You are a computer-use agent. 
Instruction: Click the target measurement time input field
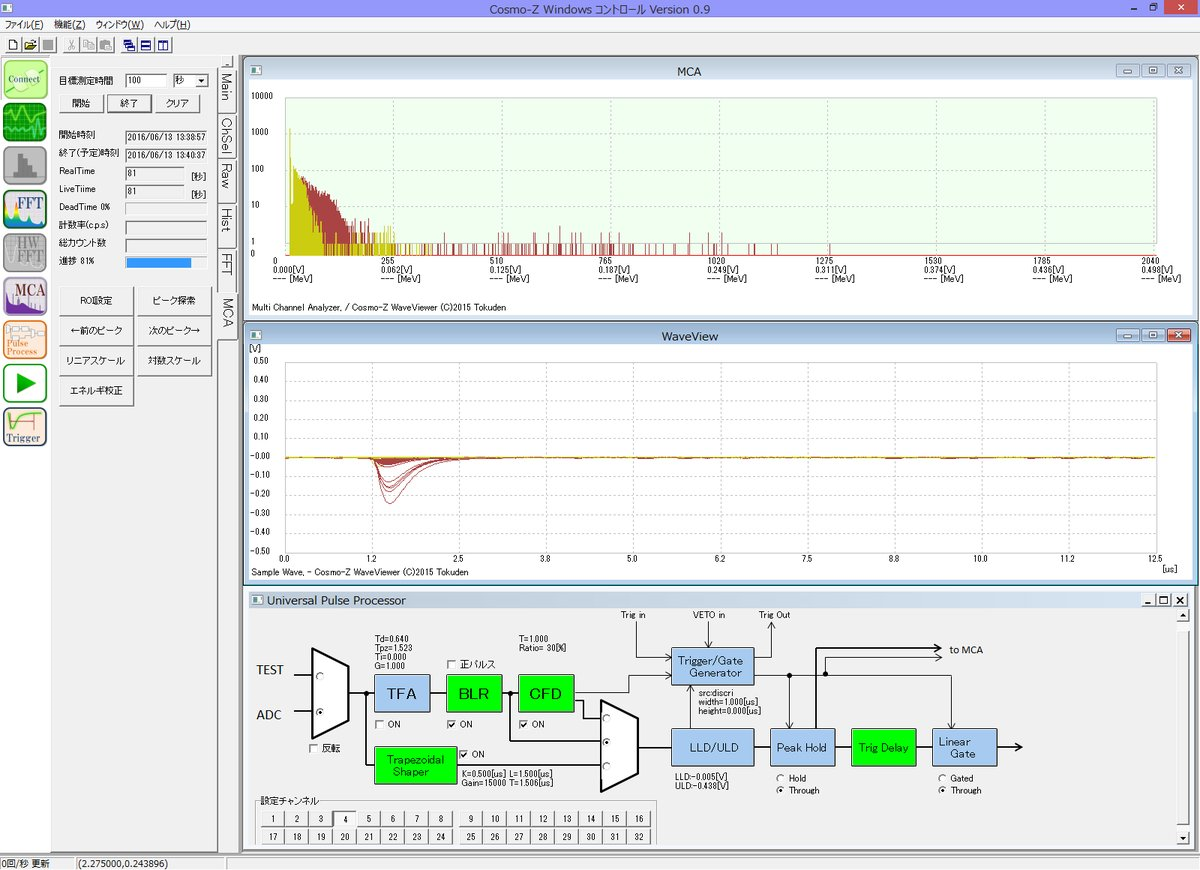(146, 80)
